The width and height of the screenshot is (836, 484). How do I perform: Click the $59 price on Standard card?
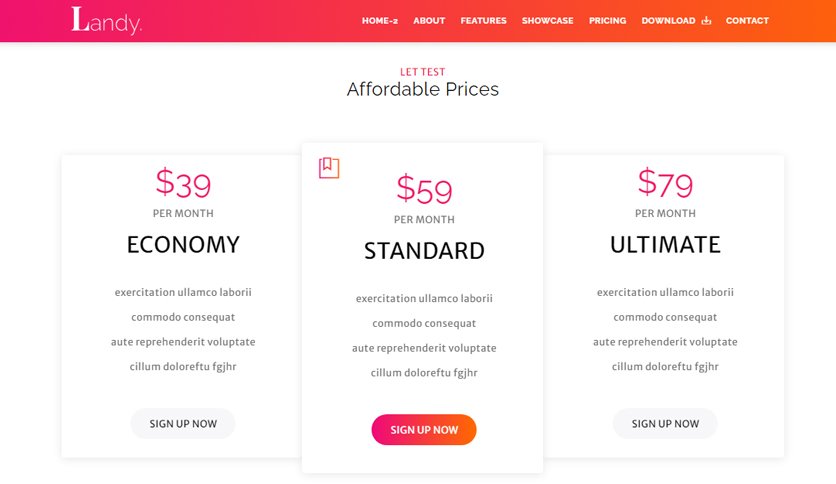coord(424,189)
